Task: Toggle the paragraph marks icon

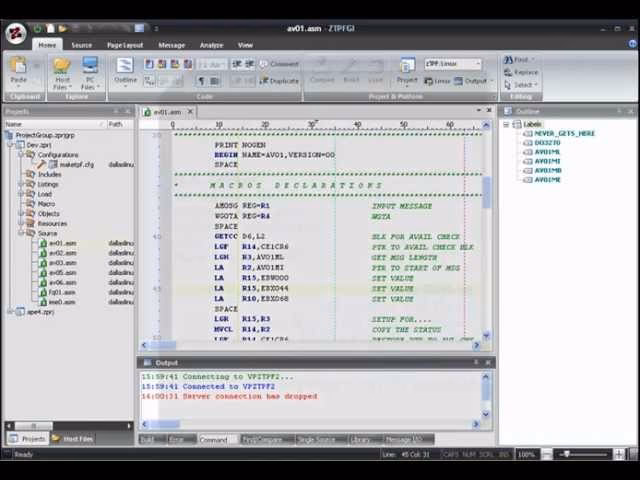Action: pos(201,81)
